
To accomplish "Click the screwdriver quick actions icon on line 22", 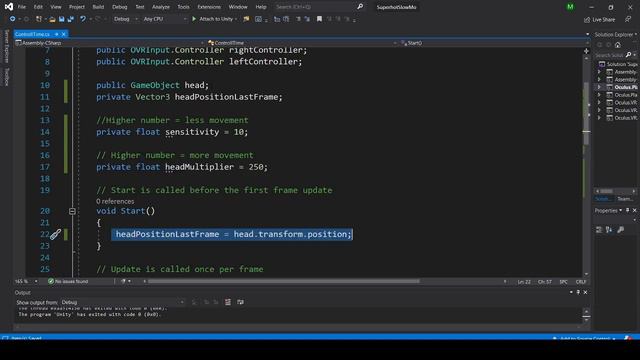I will coord(56,234).
